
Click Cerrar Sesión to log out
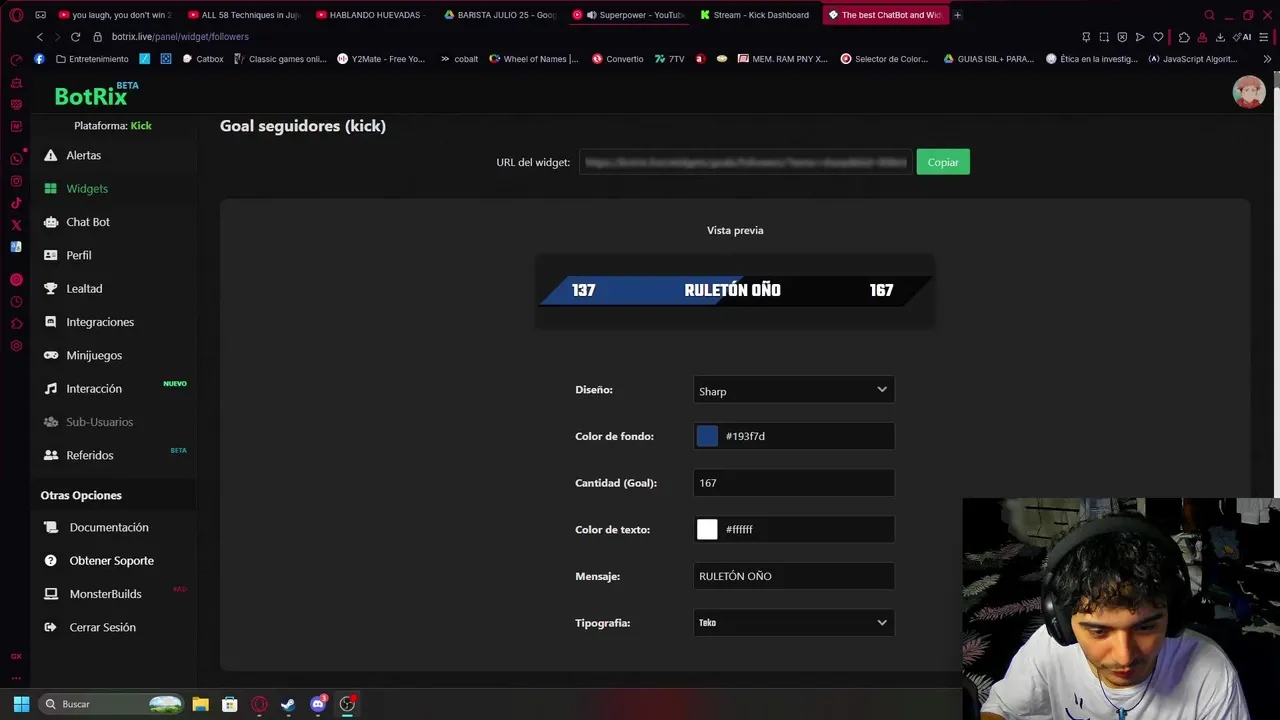pos(90,627)
